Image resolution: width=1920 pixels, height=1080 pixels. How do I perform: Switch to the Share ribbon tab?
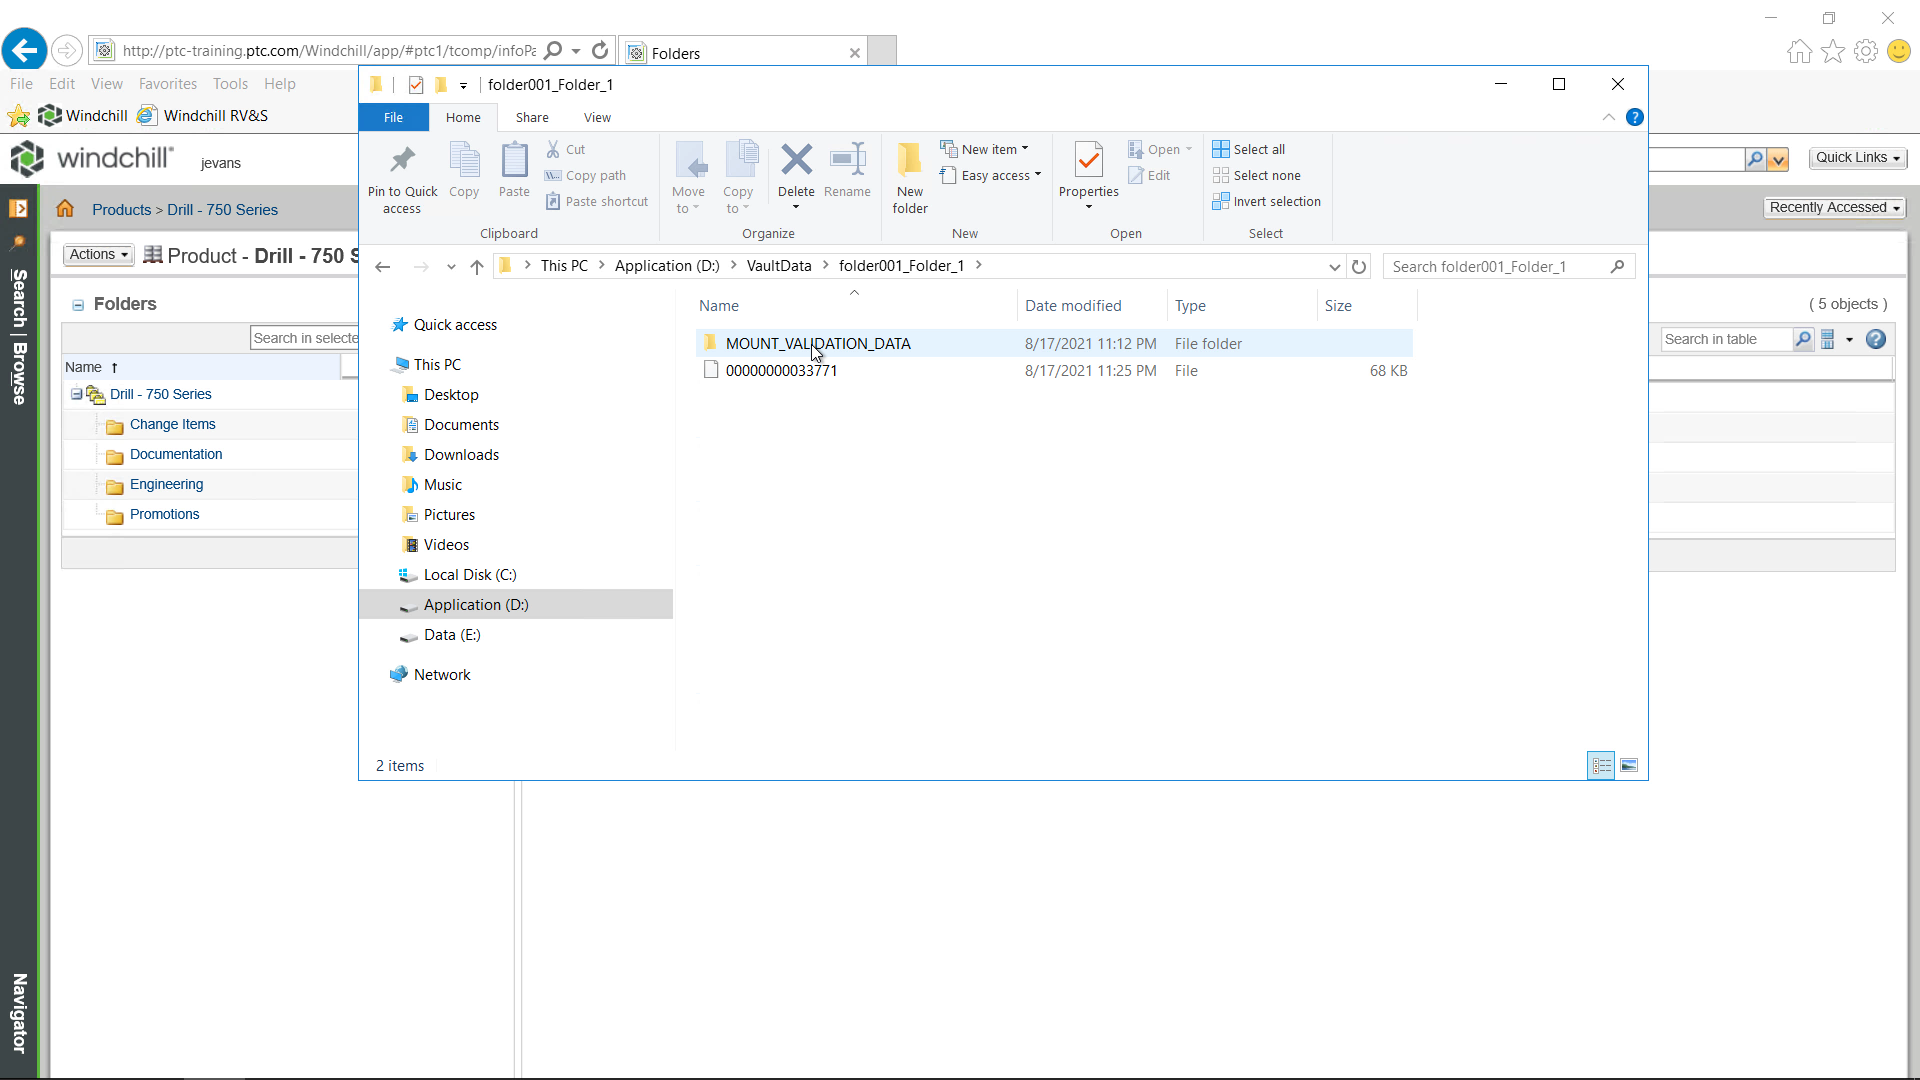pos(532,117)
